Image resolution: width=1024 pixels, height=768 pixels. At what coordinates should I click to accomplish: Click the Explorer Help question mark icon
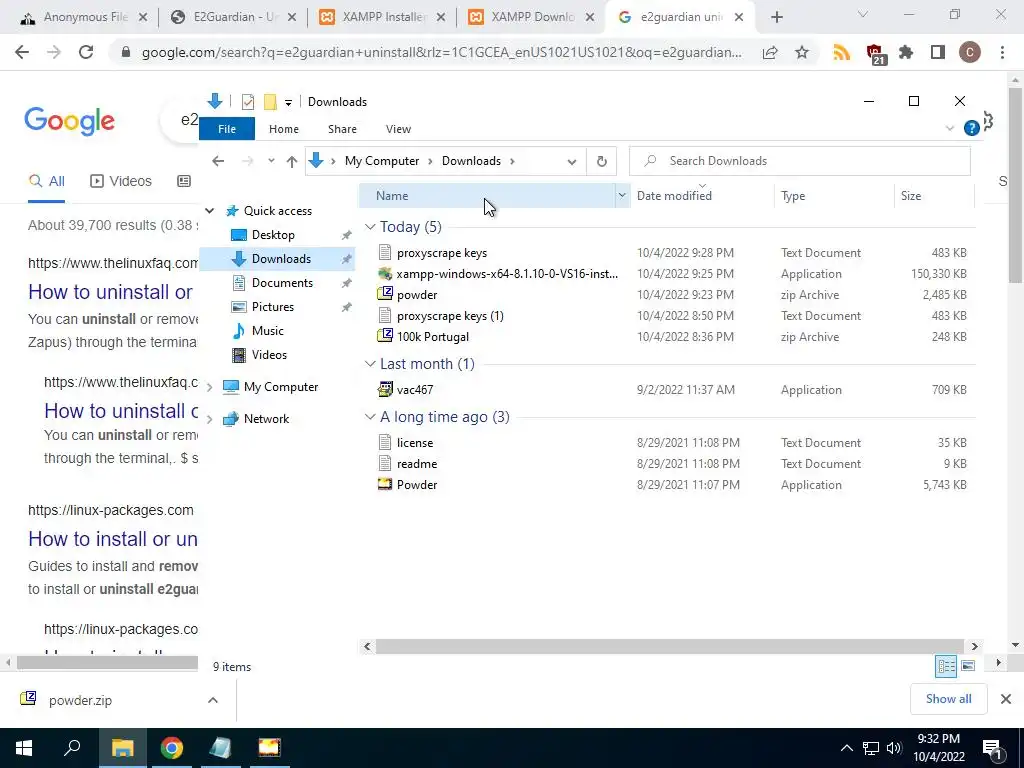pyautogui.click(x=971, y=128)
